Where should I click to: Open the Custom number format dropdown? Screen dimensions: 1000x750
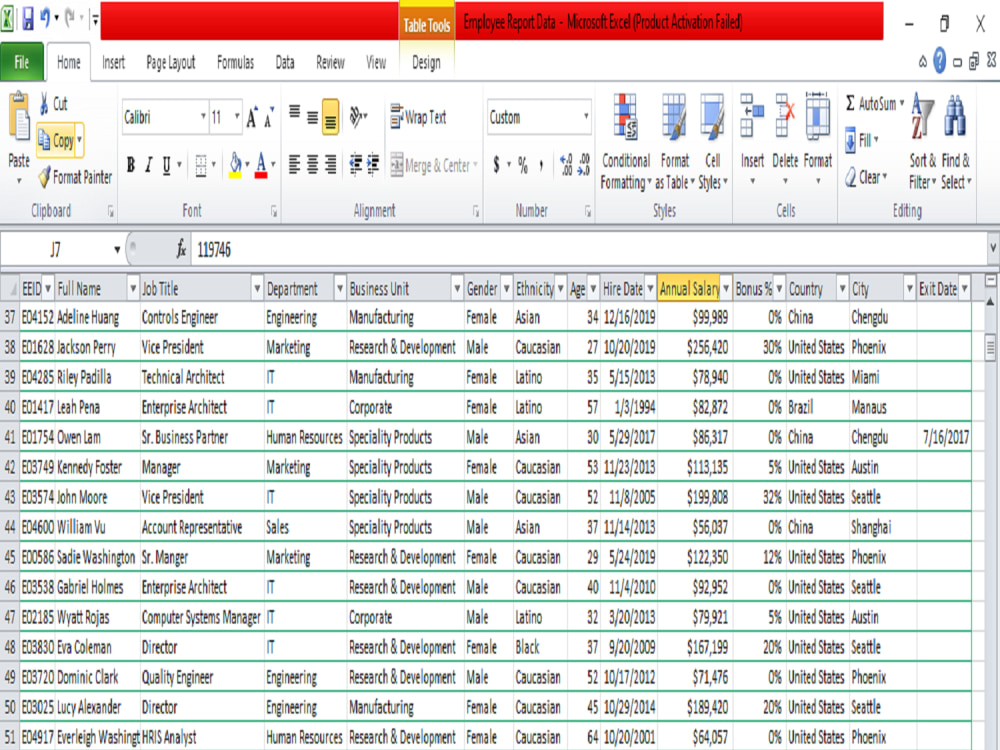point(585,117)
